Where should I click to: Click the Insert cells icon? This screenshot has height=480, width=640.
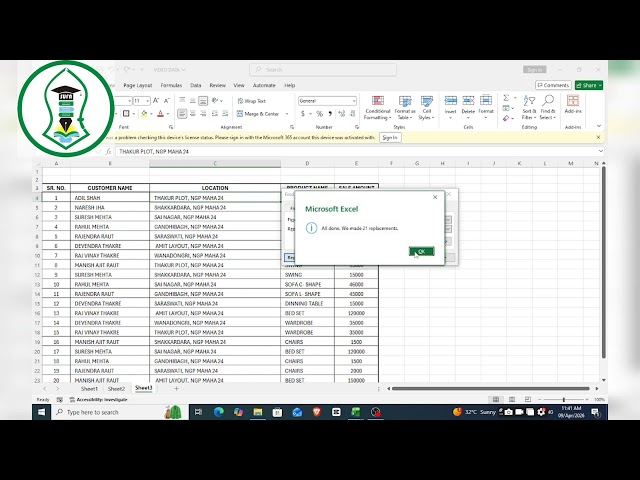pyautogui.click(x=451, y=100)
